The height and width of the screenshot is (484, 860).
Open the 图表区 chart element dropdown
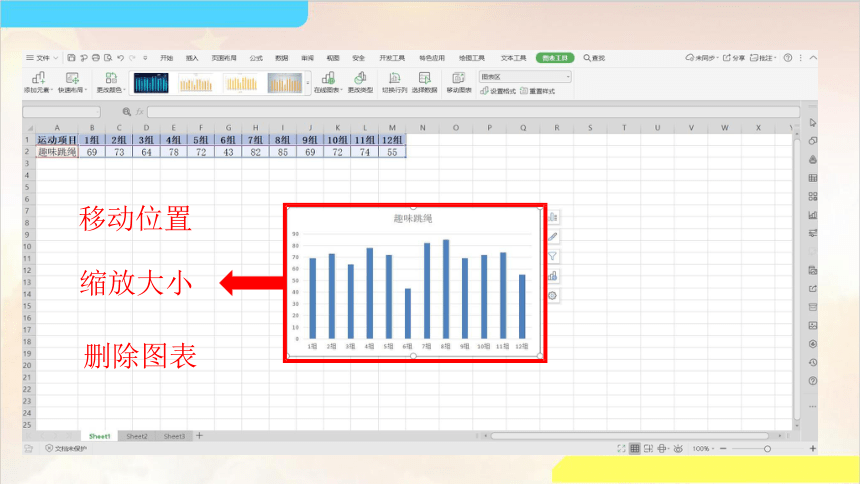(525, 77)
